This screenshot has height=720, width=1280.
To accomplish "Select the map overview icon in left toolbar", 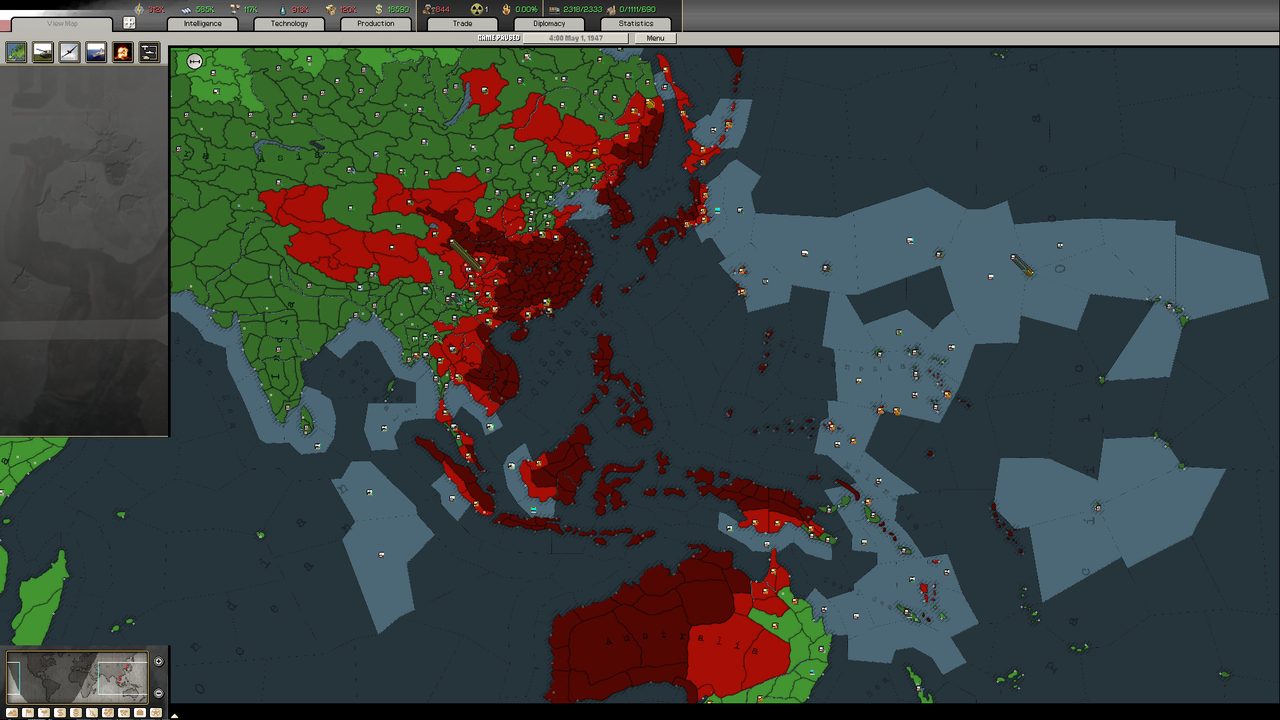I will click(16, 52).
